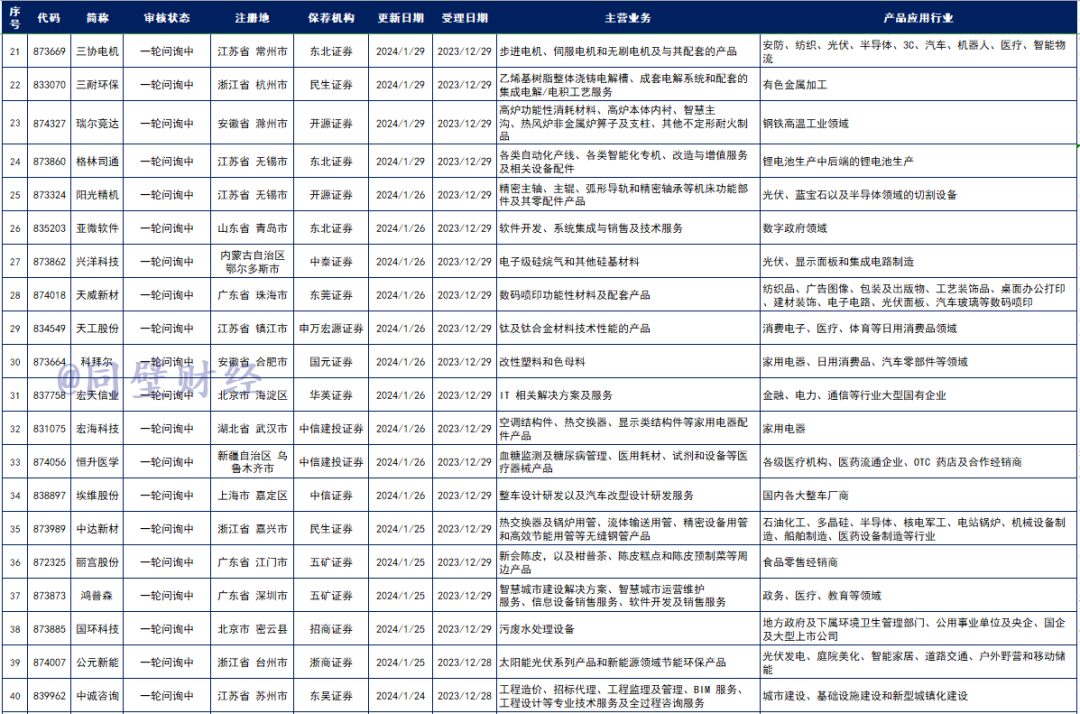
Task: Click the 审核状态 column header
Action: tap(167, 18)
